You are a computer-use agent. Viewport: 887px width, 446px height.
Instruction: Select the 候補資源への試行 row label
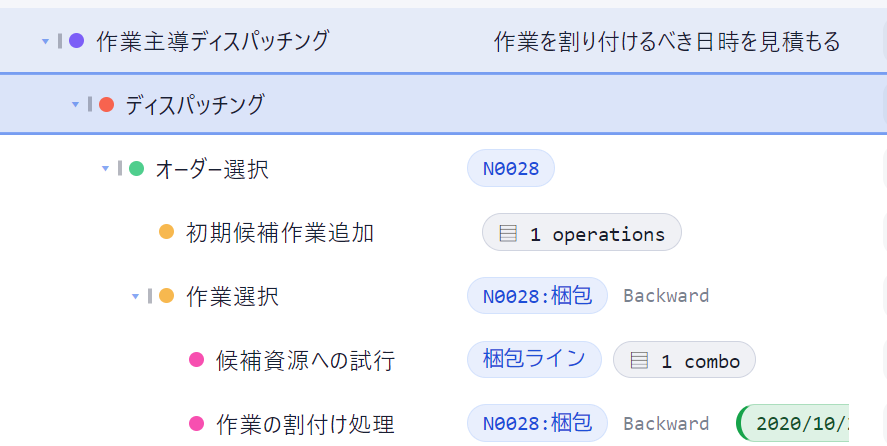click(x=305, y=361)
